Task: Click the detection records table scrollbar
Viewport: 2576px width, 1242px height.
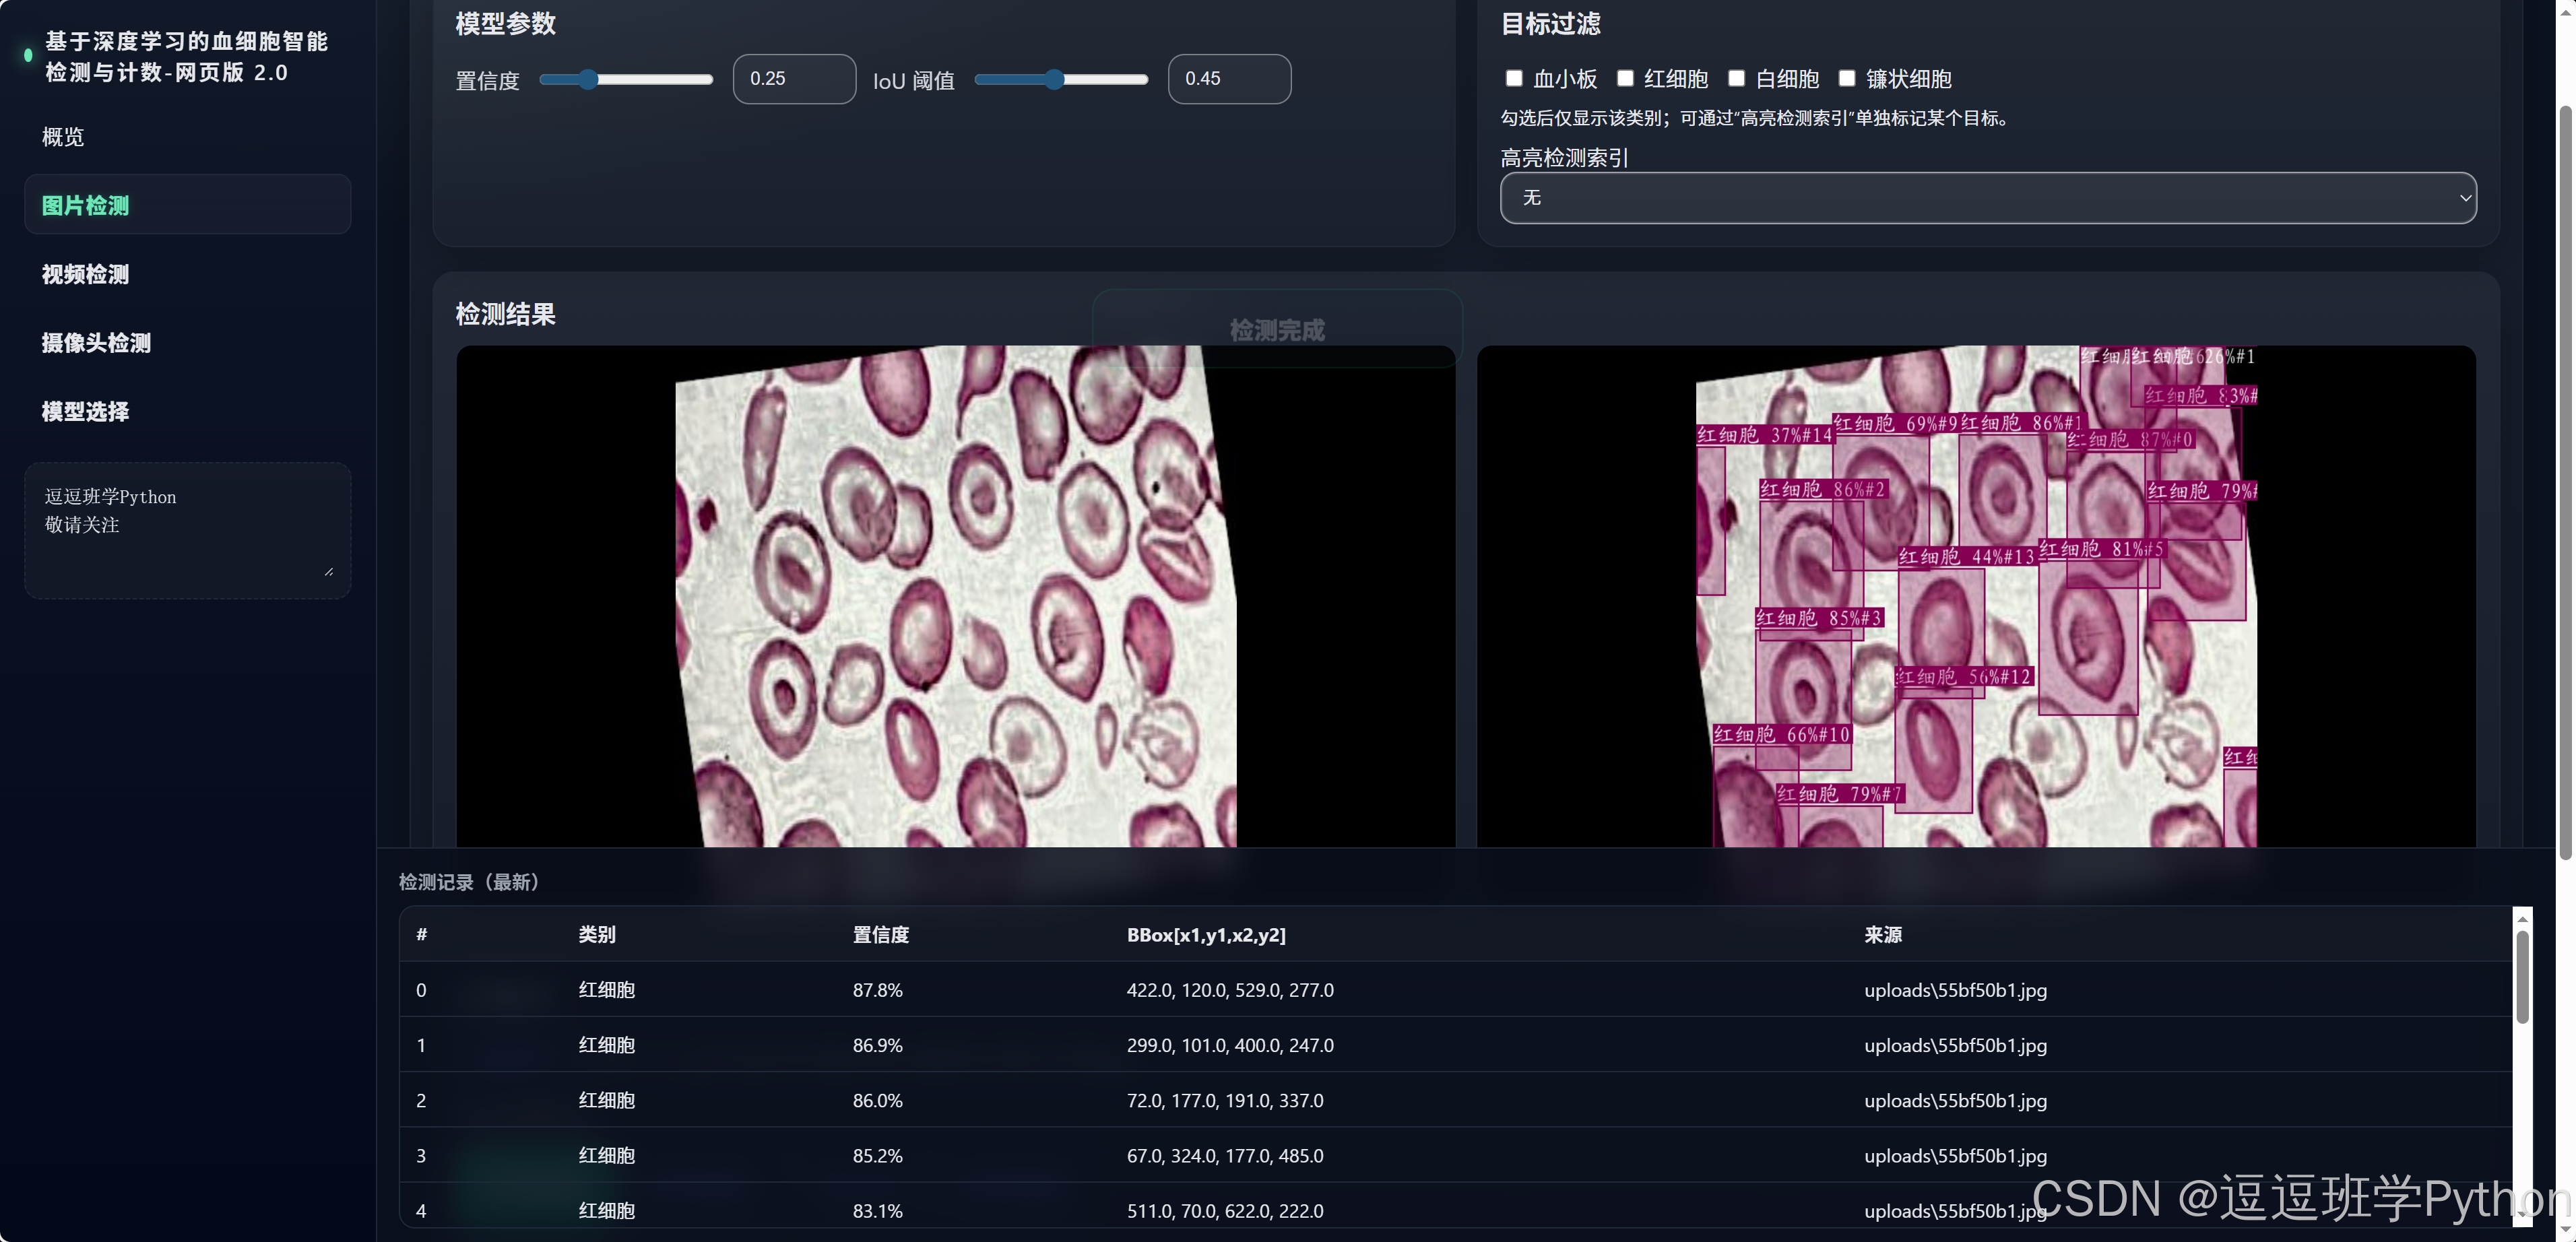Action: point(2522,976)
